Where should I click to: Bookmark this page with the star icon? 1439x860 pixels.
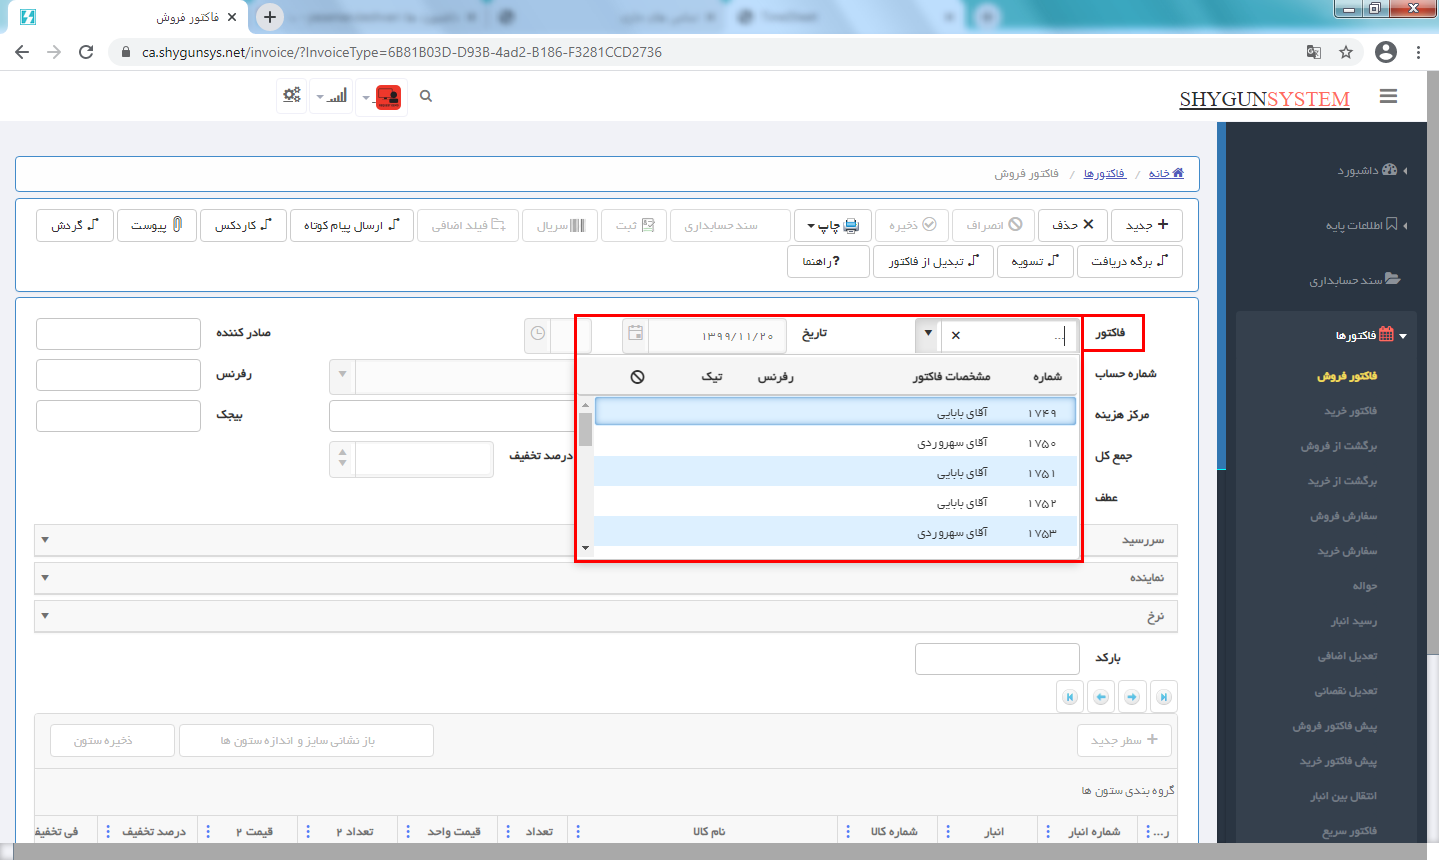click(x=1346, y=52)
